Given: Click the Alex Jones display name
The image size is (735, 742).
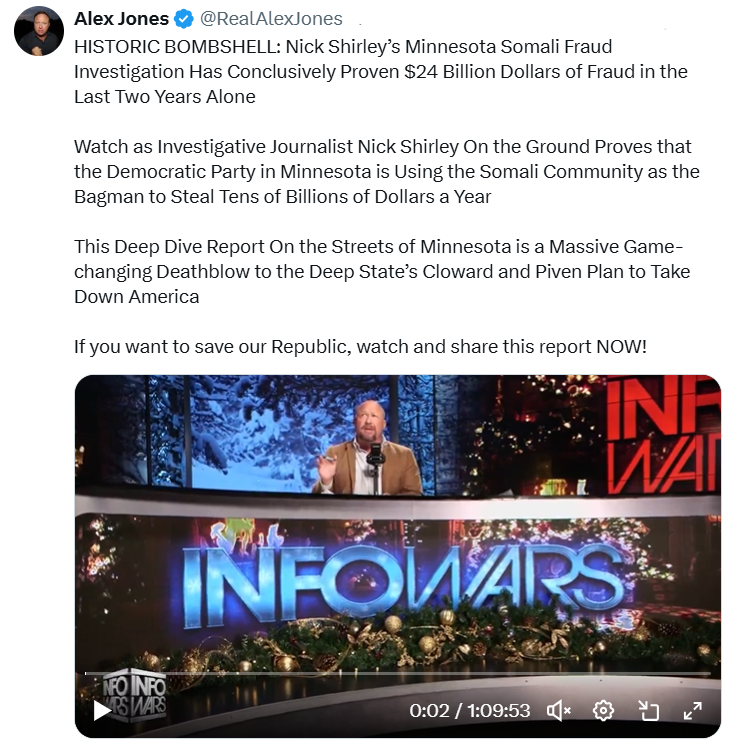Looking at the screenshot, I should coord(121,19).
